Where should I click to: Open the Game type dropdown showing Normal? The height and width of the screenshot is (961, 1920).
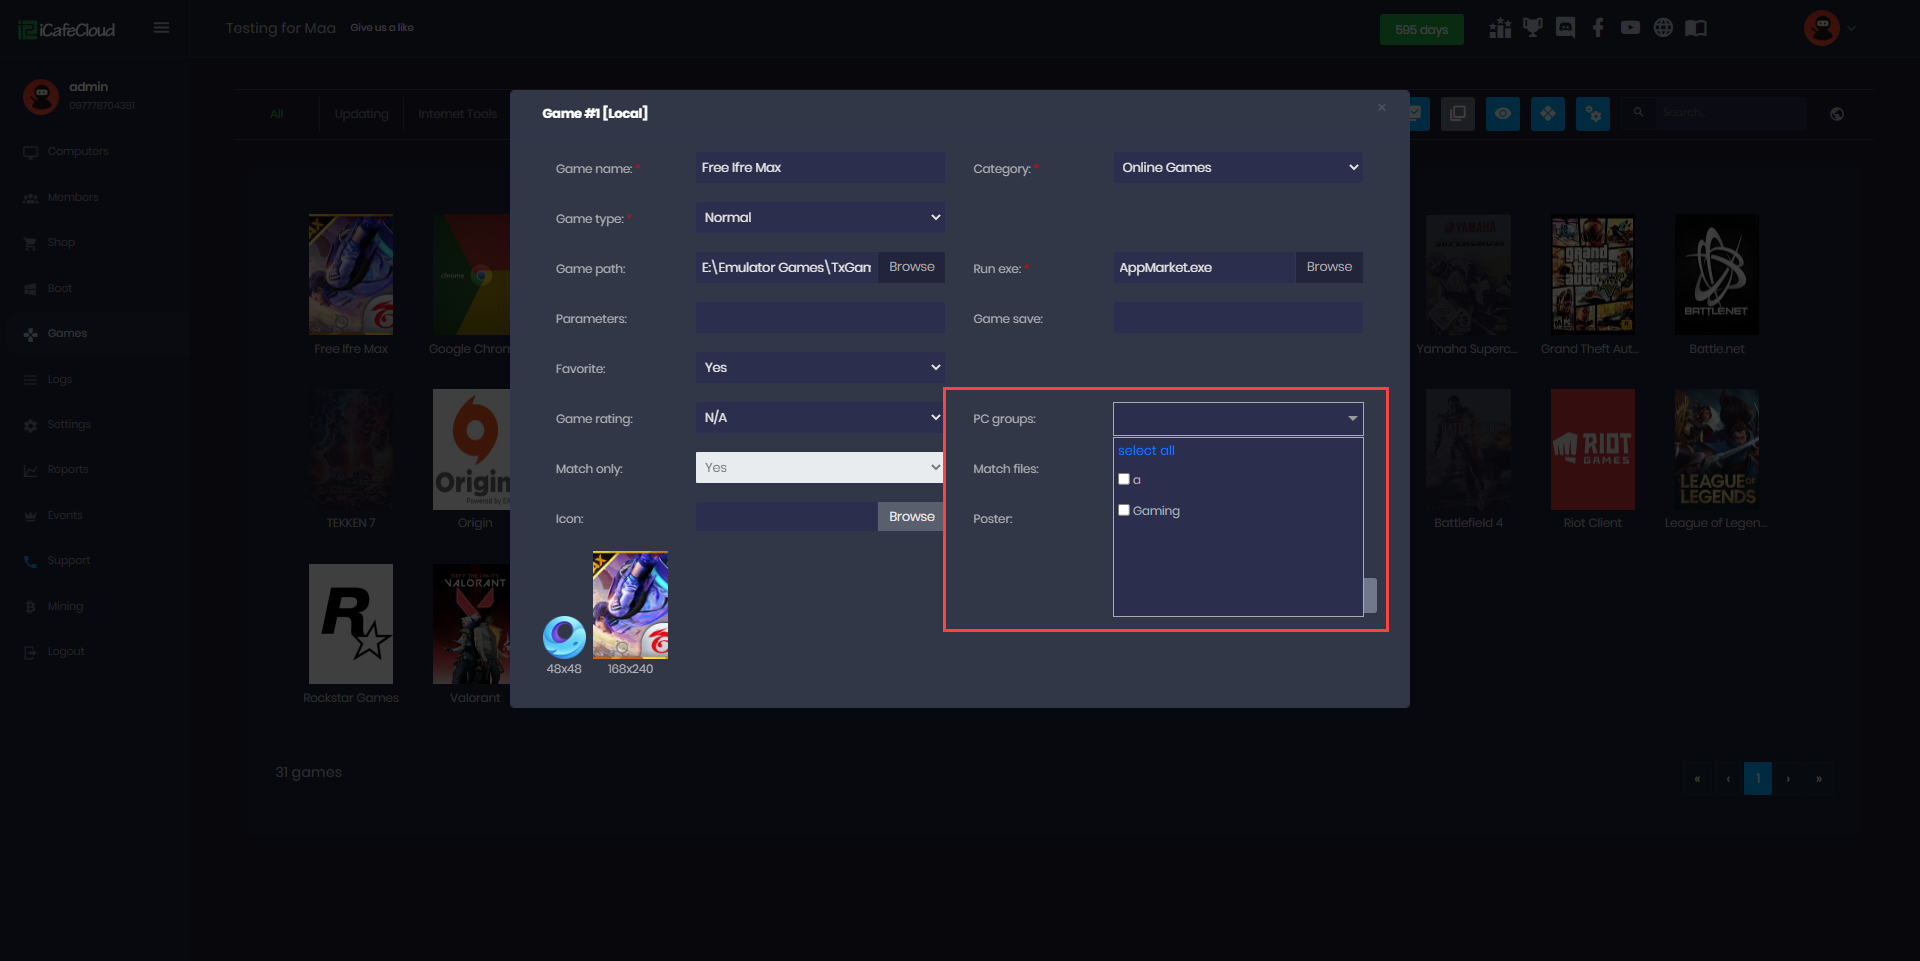click(x=820, y=218)
